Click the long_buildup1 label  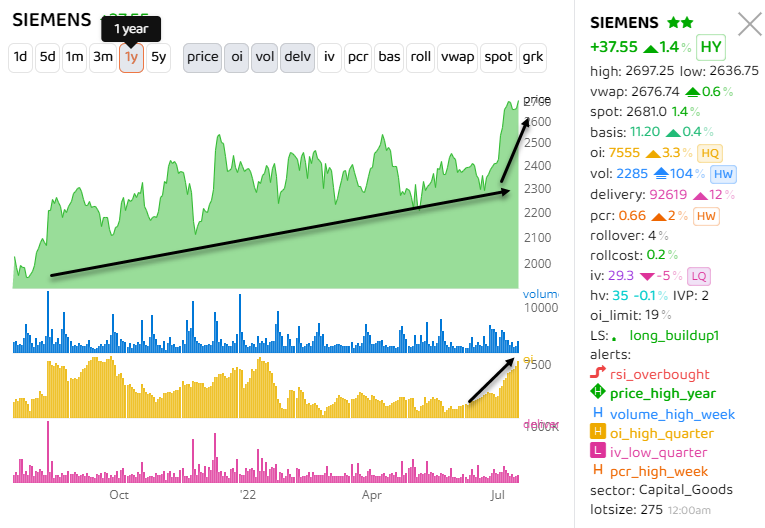pyautogui.click(x=674, y=336)
